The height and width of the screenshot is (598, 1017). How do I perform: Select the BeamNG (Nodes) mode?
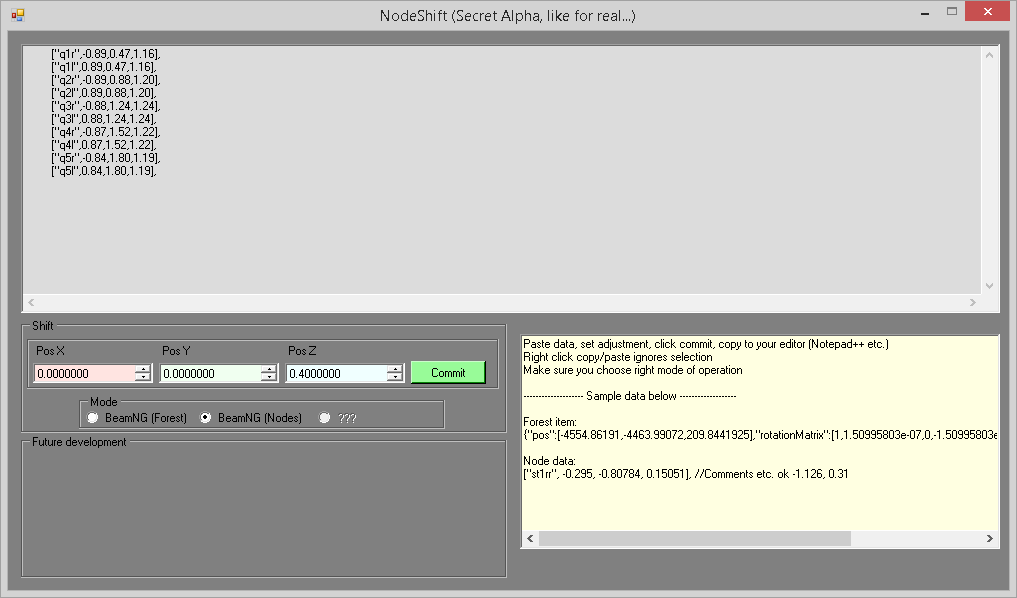(x=251, y=418)
